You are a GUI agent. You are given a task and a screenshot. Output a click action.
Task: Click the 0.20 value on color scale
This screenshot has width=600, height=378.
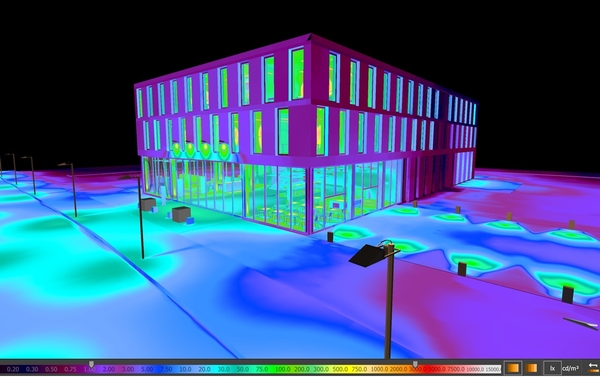[13, 370]
